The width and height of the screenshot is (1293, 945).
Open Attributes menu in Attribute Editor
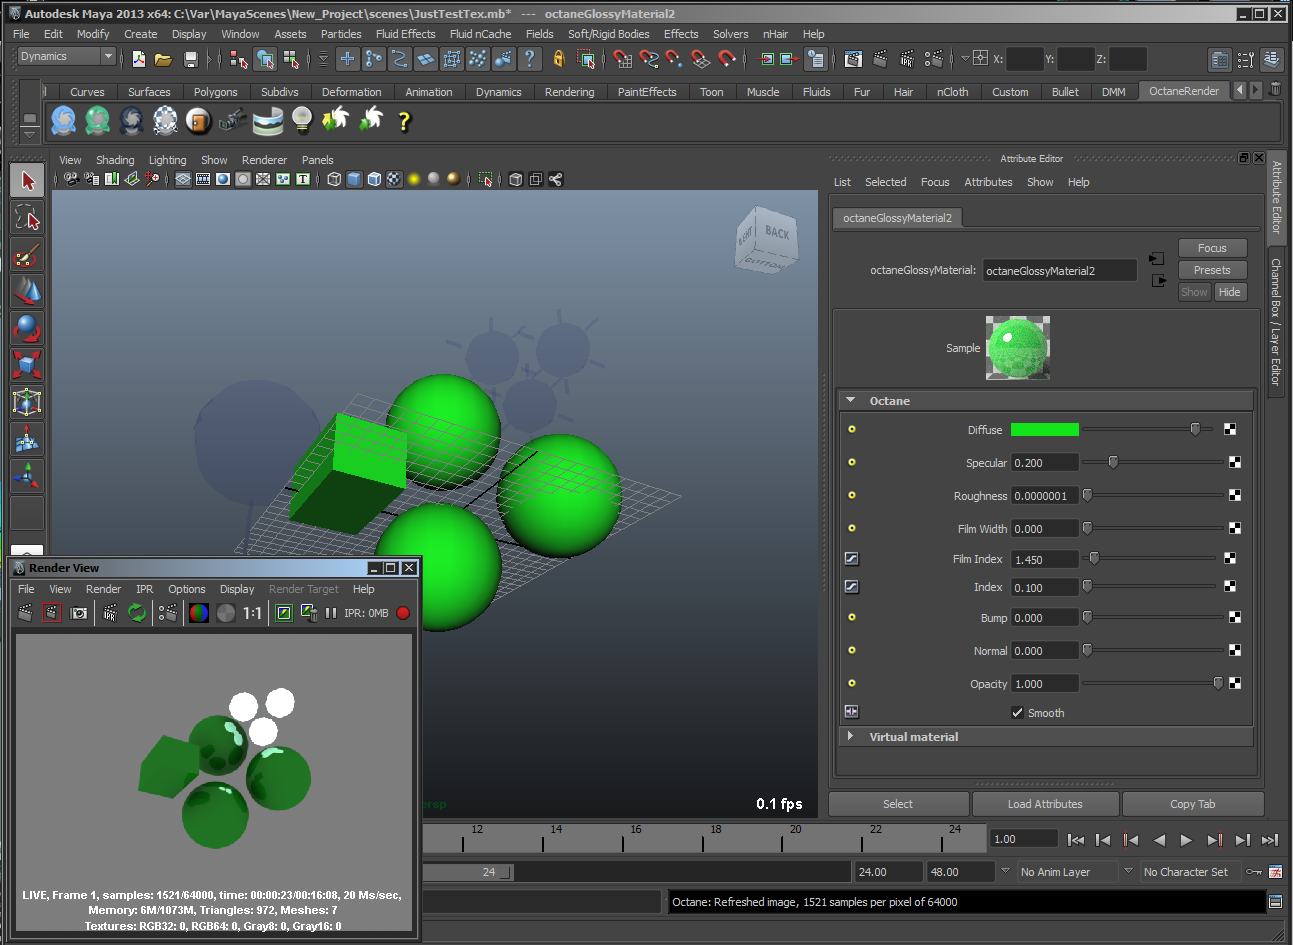988,182
